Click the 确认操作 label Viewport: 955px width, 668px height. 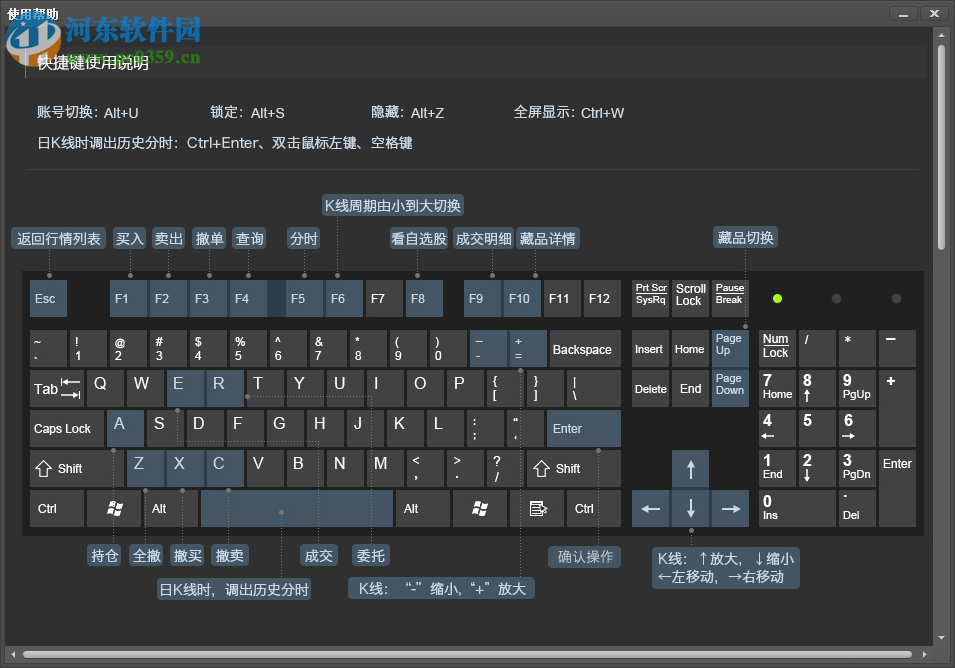coord(585,557)
